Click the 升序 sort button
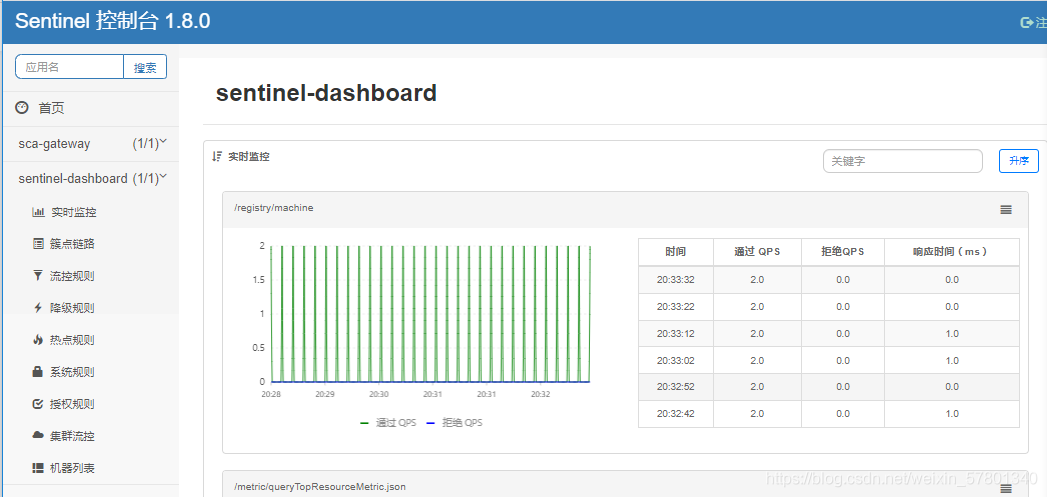The height and width of the screenshot is (497, 1047). [x=1018, y=161]
